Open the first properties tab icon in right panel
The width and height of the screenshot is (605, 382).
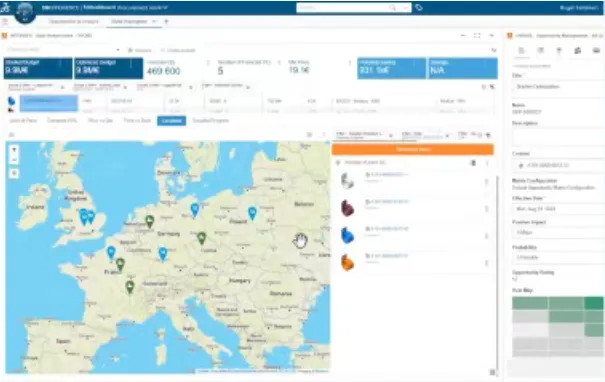521,51
